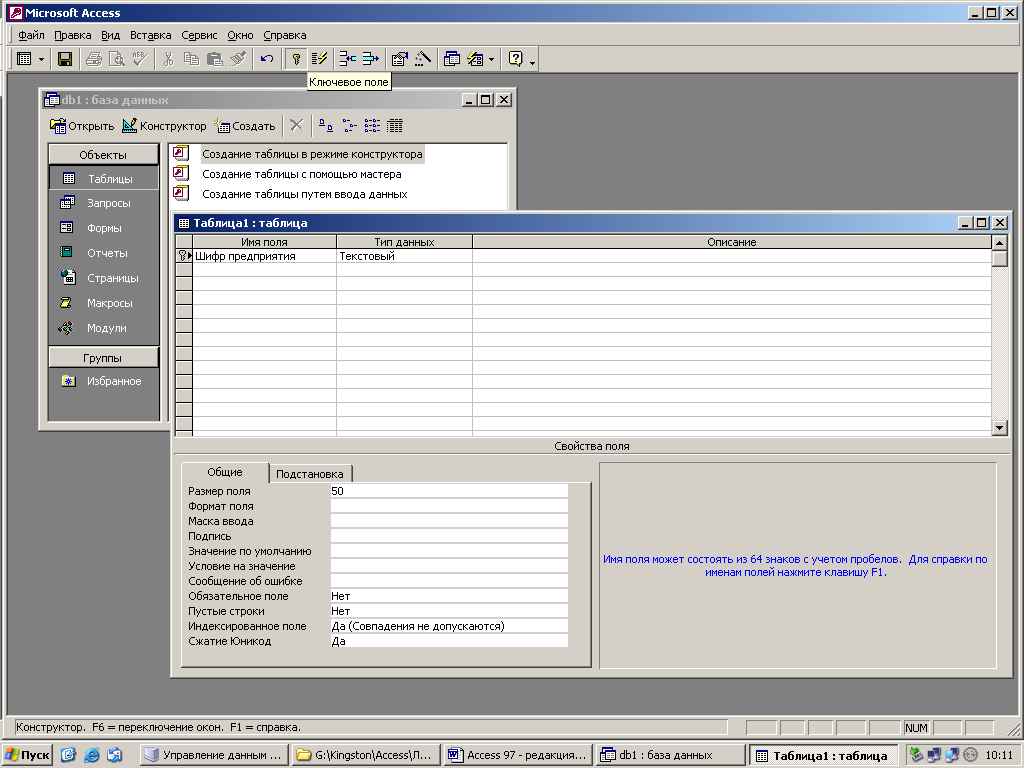Expand the View mode dropdown arrow
Image resolution: width=1024 pixels, height=768 pixels.
point(41,60)
